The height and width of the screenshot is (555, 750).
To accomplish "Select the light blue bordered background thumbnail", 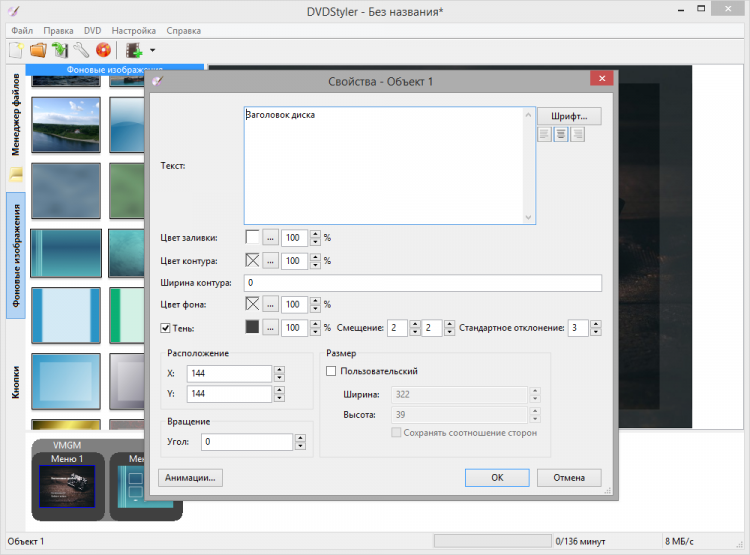I will tap(66, 315).
